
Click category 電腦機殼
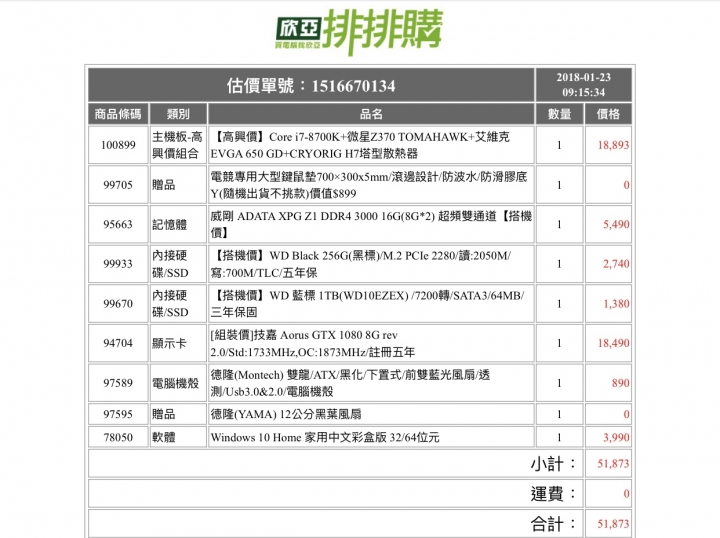[175, 383]
